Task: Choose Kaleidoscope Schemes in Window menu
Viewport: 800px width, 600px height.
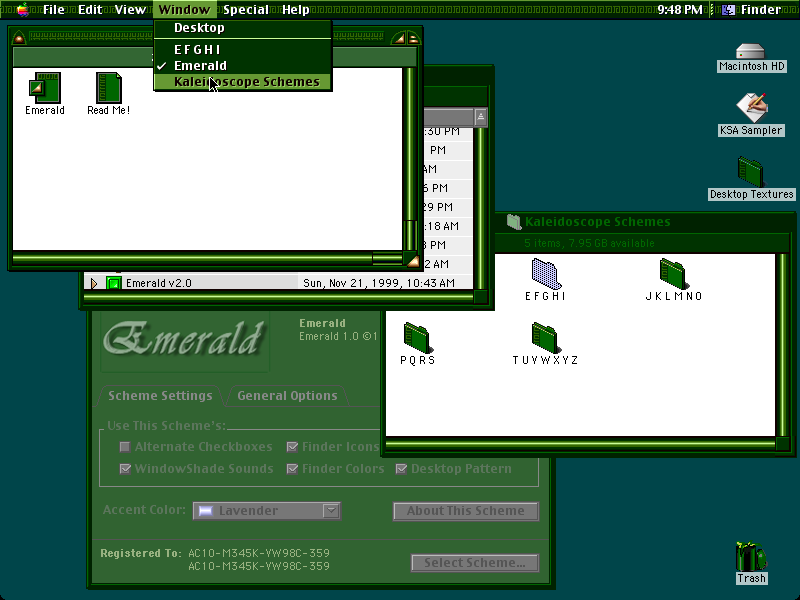Action: click(243, 82)
